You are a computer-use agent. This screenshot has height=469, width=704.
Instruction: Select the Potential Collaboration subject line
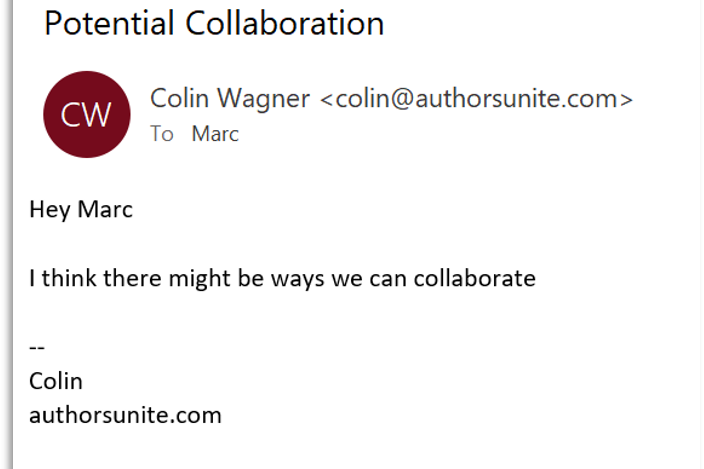[x=213, y=23]
